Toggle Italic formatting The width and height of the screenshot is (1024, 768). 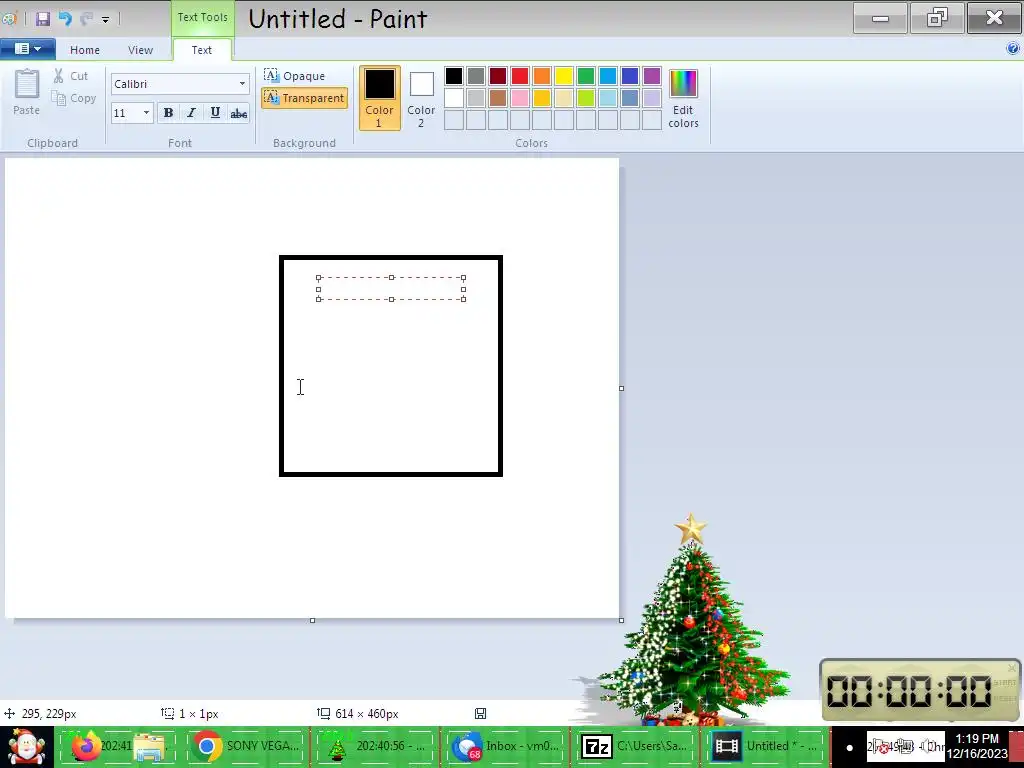[x=191, y=113]
